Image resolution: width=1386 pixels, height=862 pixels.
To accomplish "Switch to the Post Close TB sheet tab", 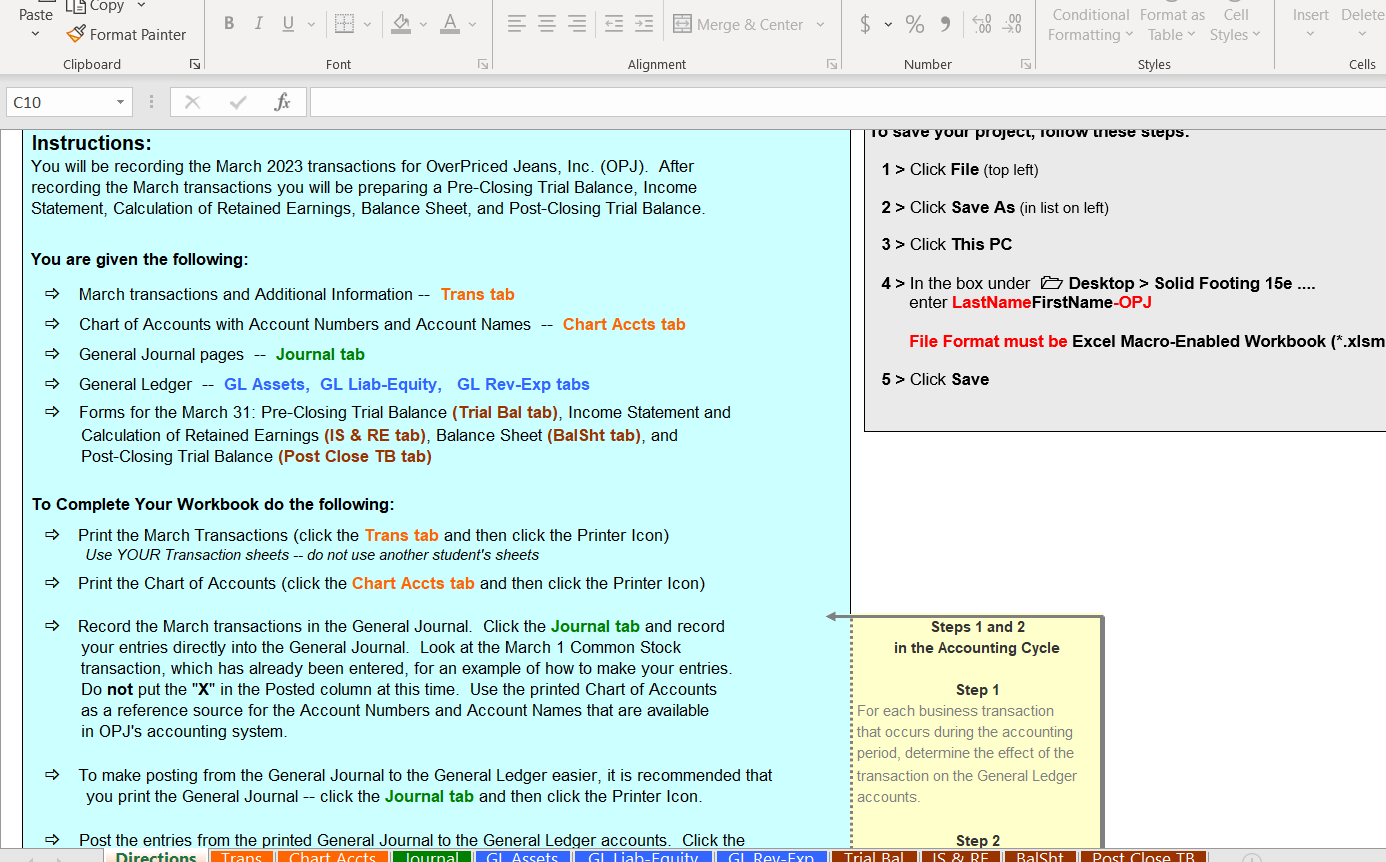I will [1143, 856].
